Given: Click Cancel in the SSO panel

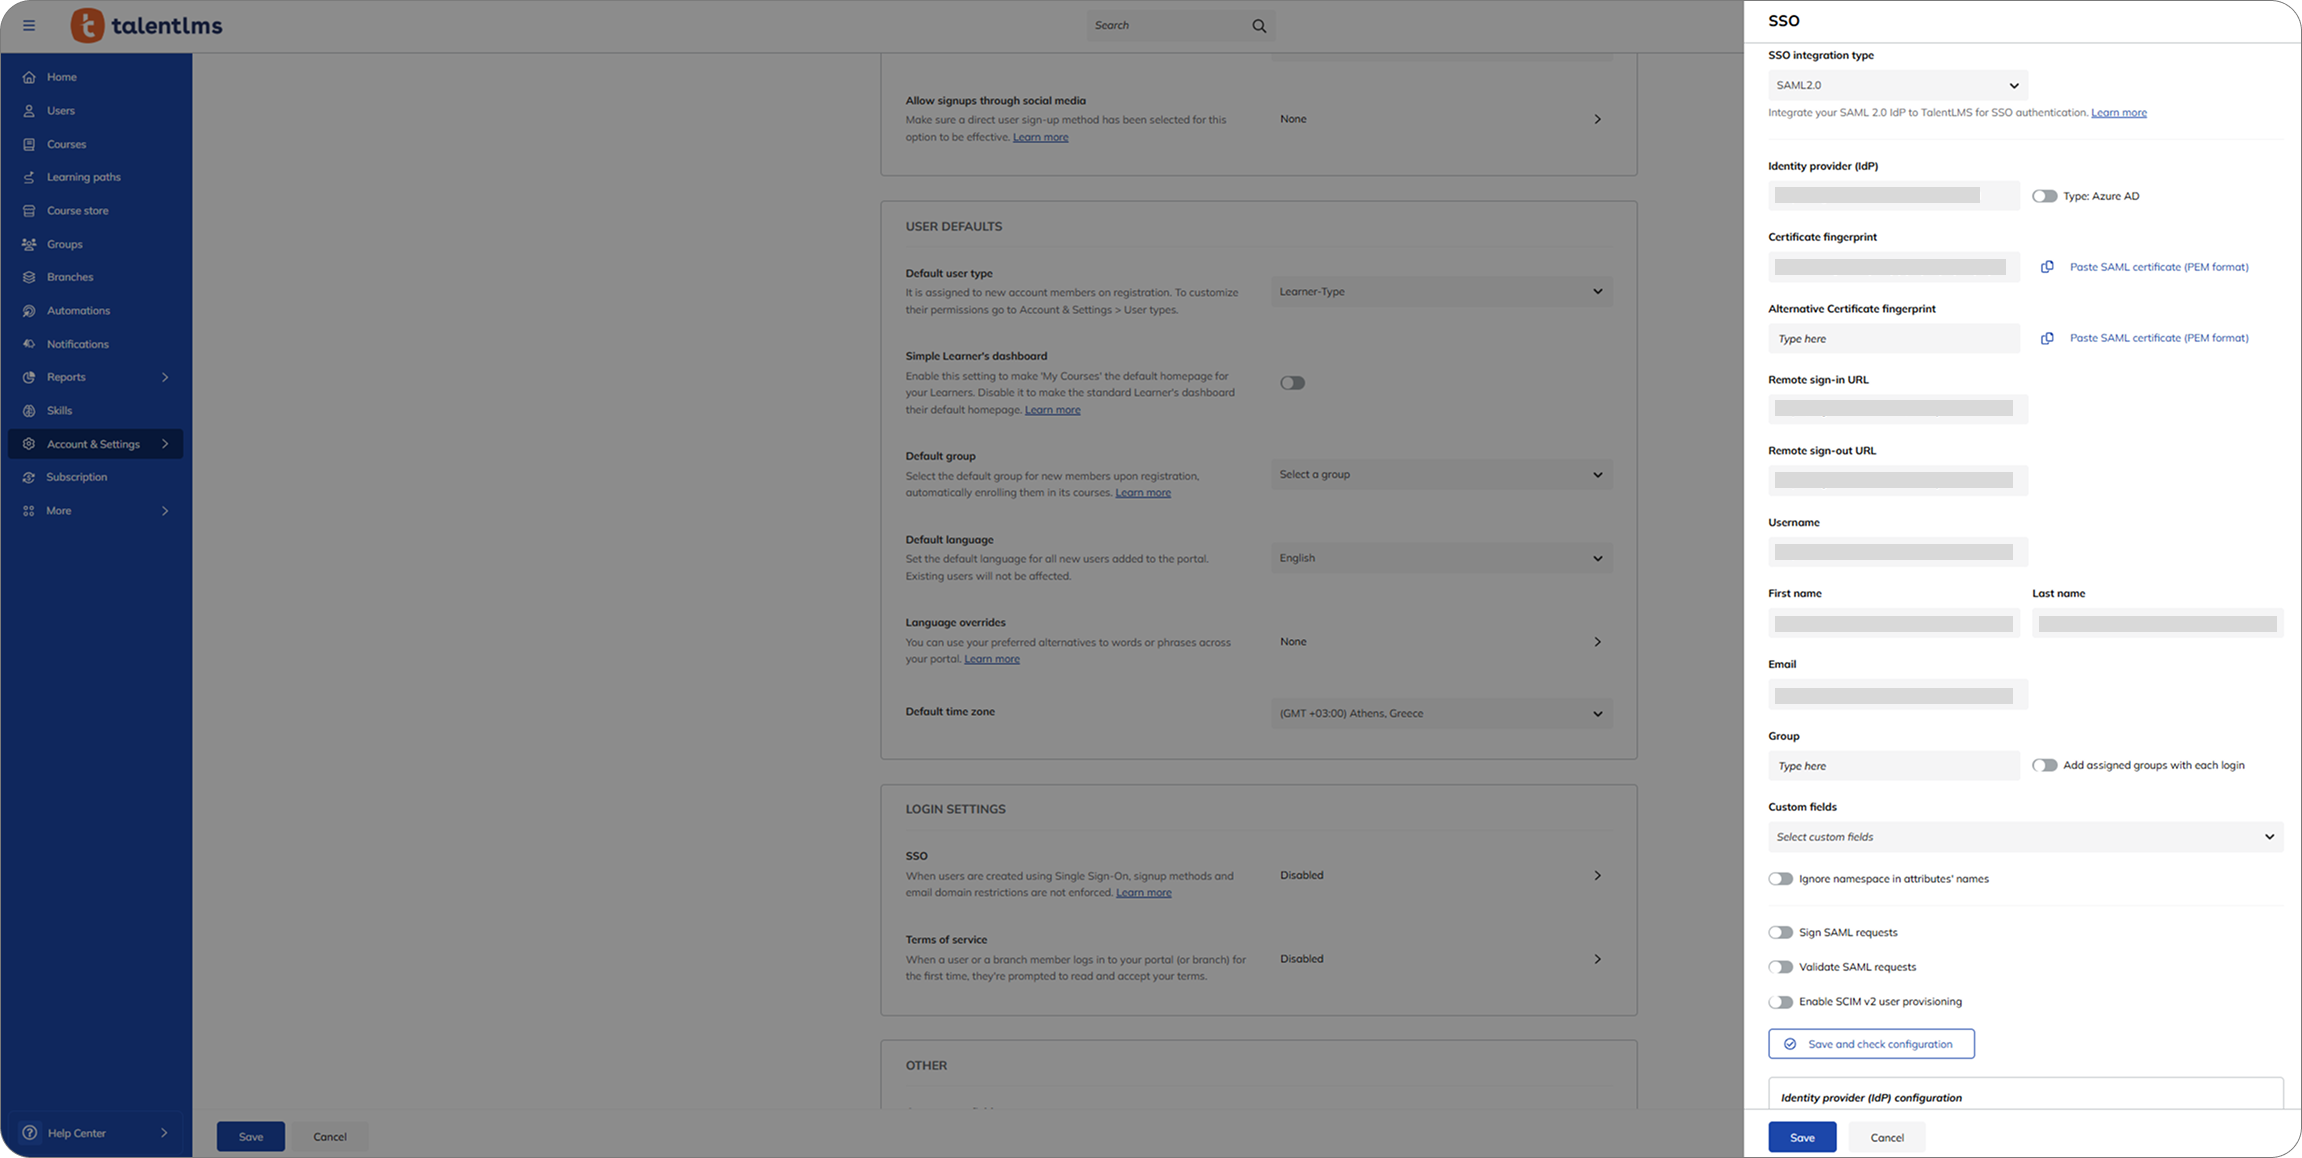Looking at the screenshot, I should tap(1886, 1137).
